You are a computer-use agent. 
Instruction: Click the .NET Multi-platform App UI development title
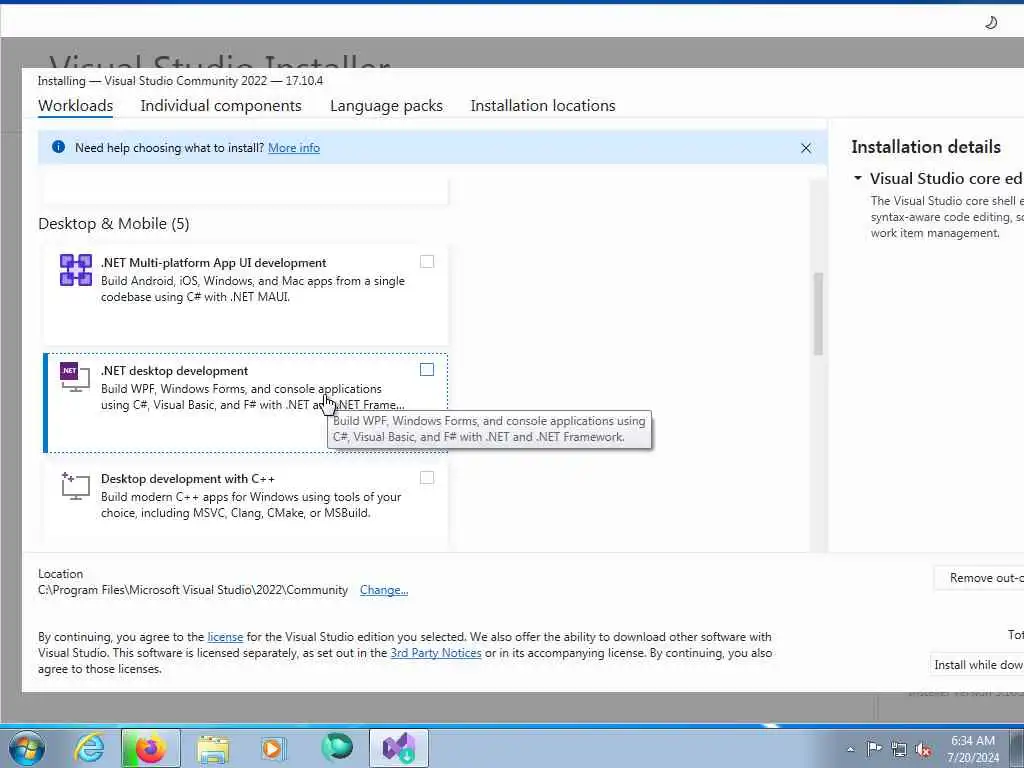point(214,263)
